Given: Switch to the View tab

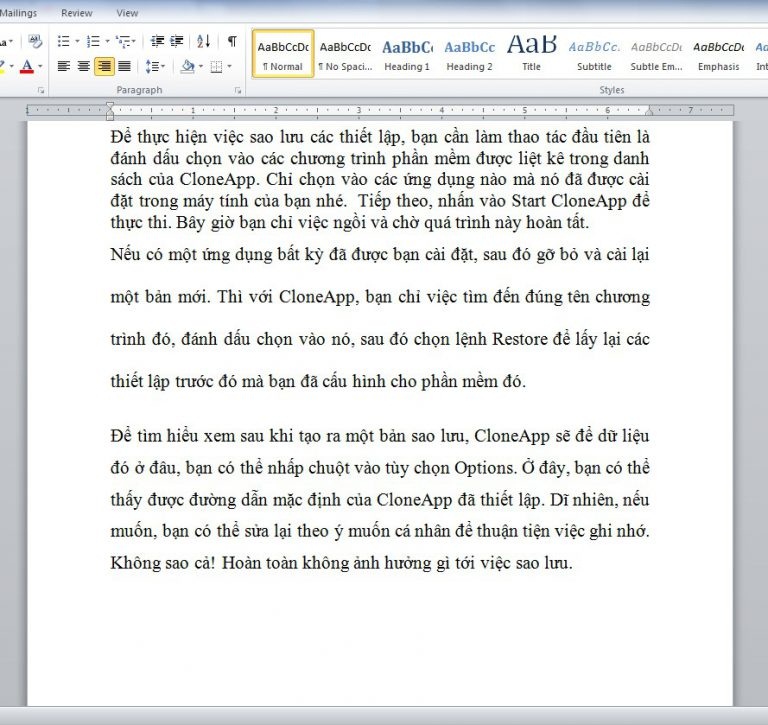Looking at the screenshot, I should click(127, 13).
